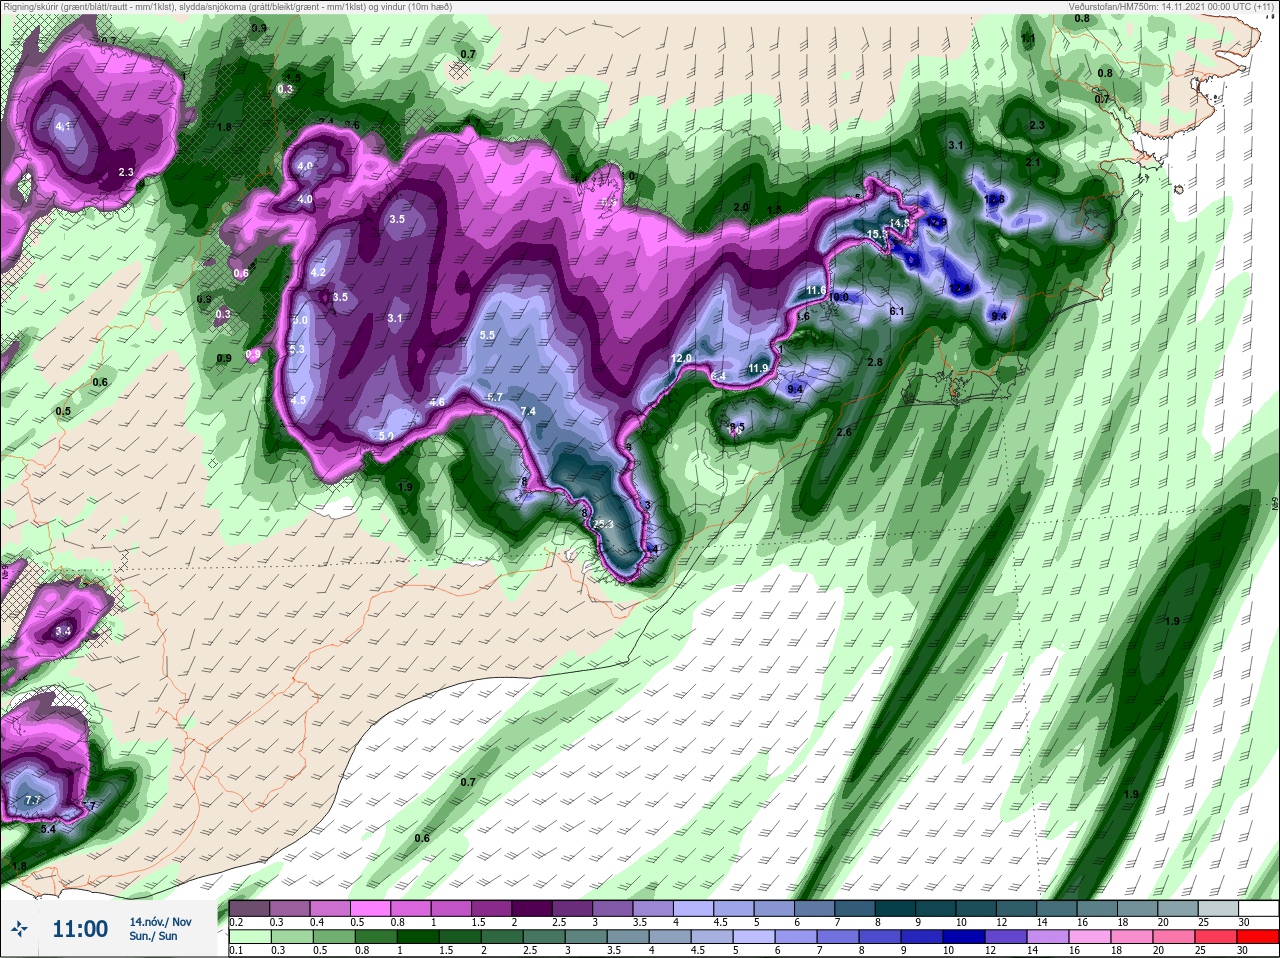This screenshot has width=1280, height=958.
Task: Click the 25.3 precipitation value on the map
Action: pyautogui.click(x=603, y=524)
